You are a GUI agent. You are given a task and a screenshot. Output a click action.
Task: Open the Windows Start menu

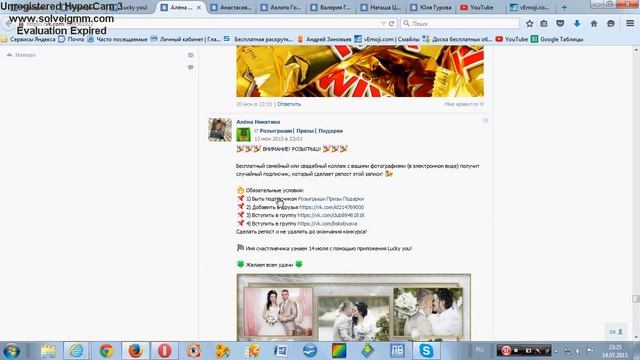click(11, 351)
